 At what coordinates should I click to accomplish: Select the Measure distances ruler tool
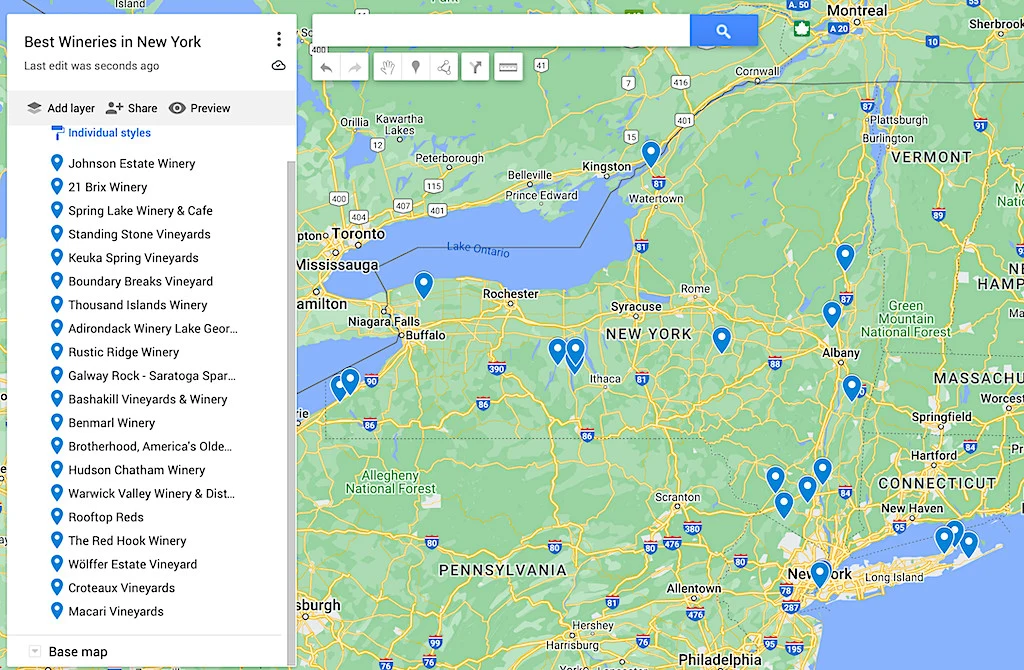pyautogui.click(x=508, y=67)
